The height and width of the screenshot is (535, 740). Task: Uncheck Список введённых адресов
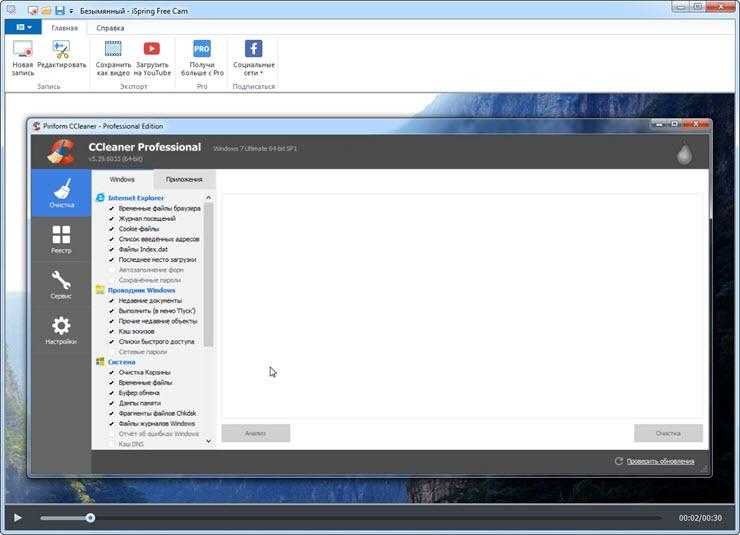pyautogui.click(x=112, y=239)
